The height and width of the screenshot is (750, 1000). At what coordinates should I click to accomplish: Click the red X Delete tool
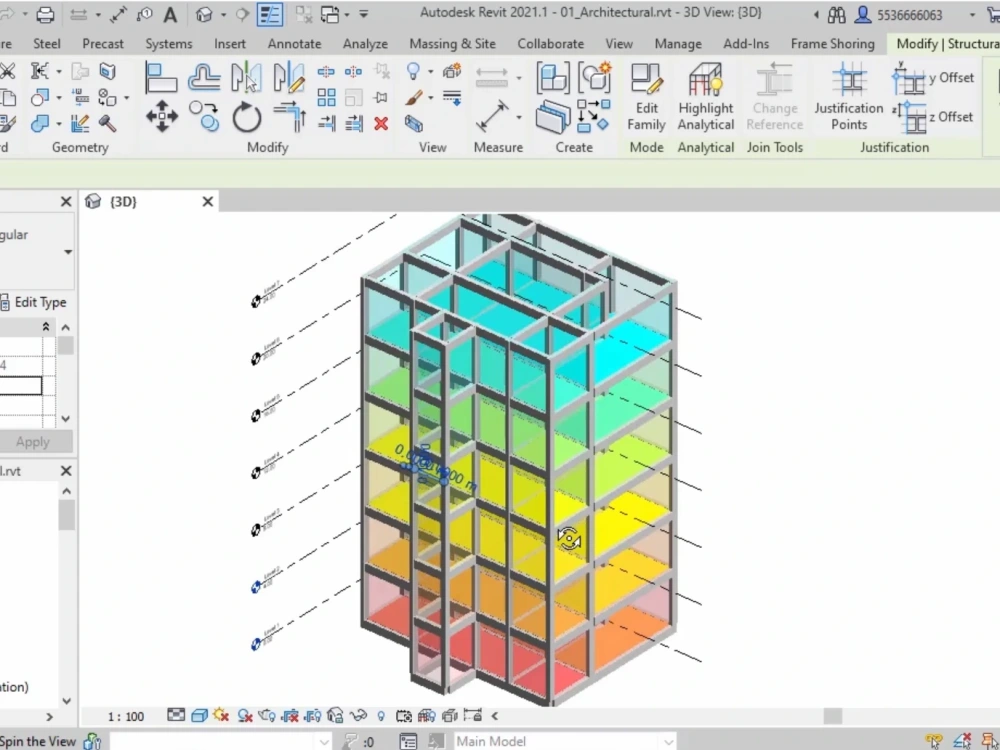[x=380, y=124]
